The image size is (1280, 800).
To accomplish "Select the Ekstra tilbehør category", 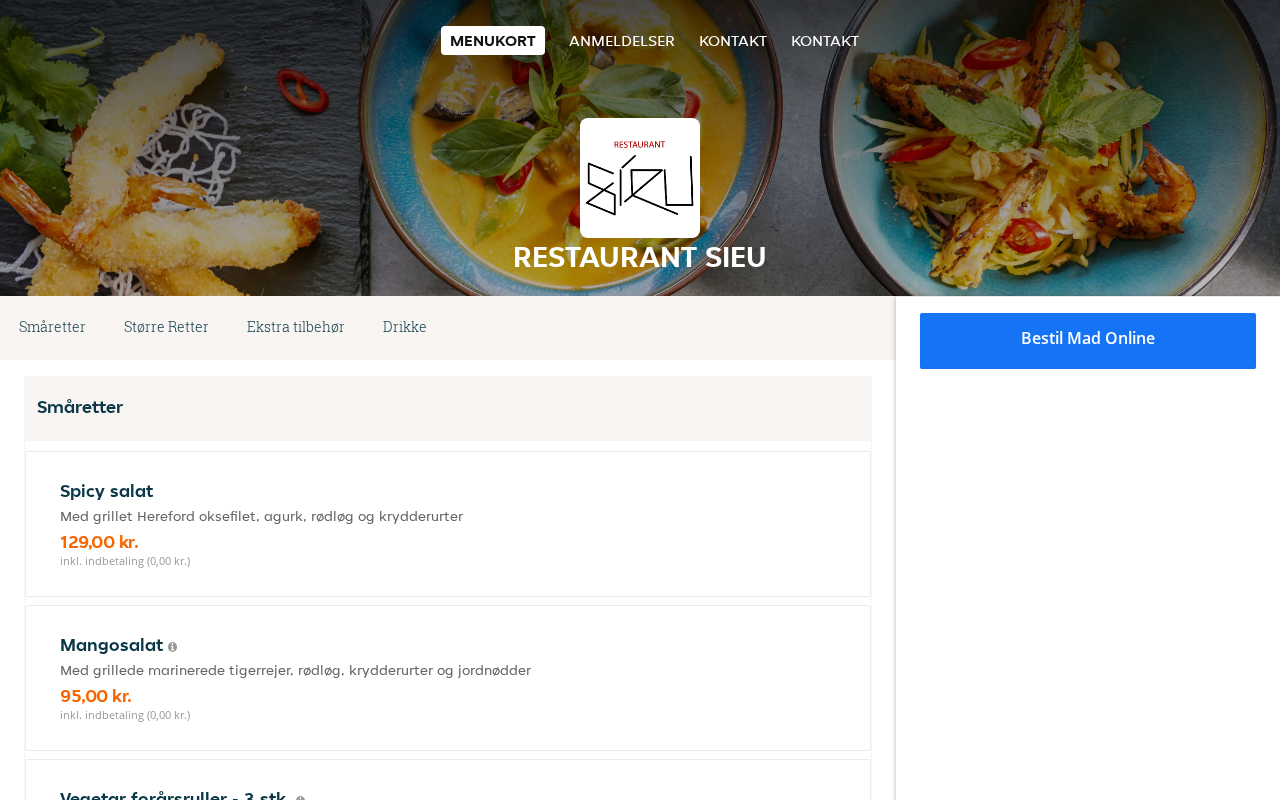I will tap(296, 327).
